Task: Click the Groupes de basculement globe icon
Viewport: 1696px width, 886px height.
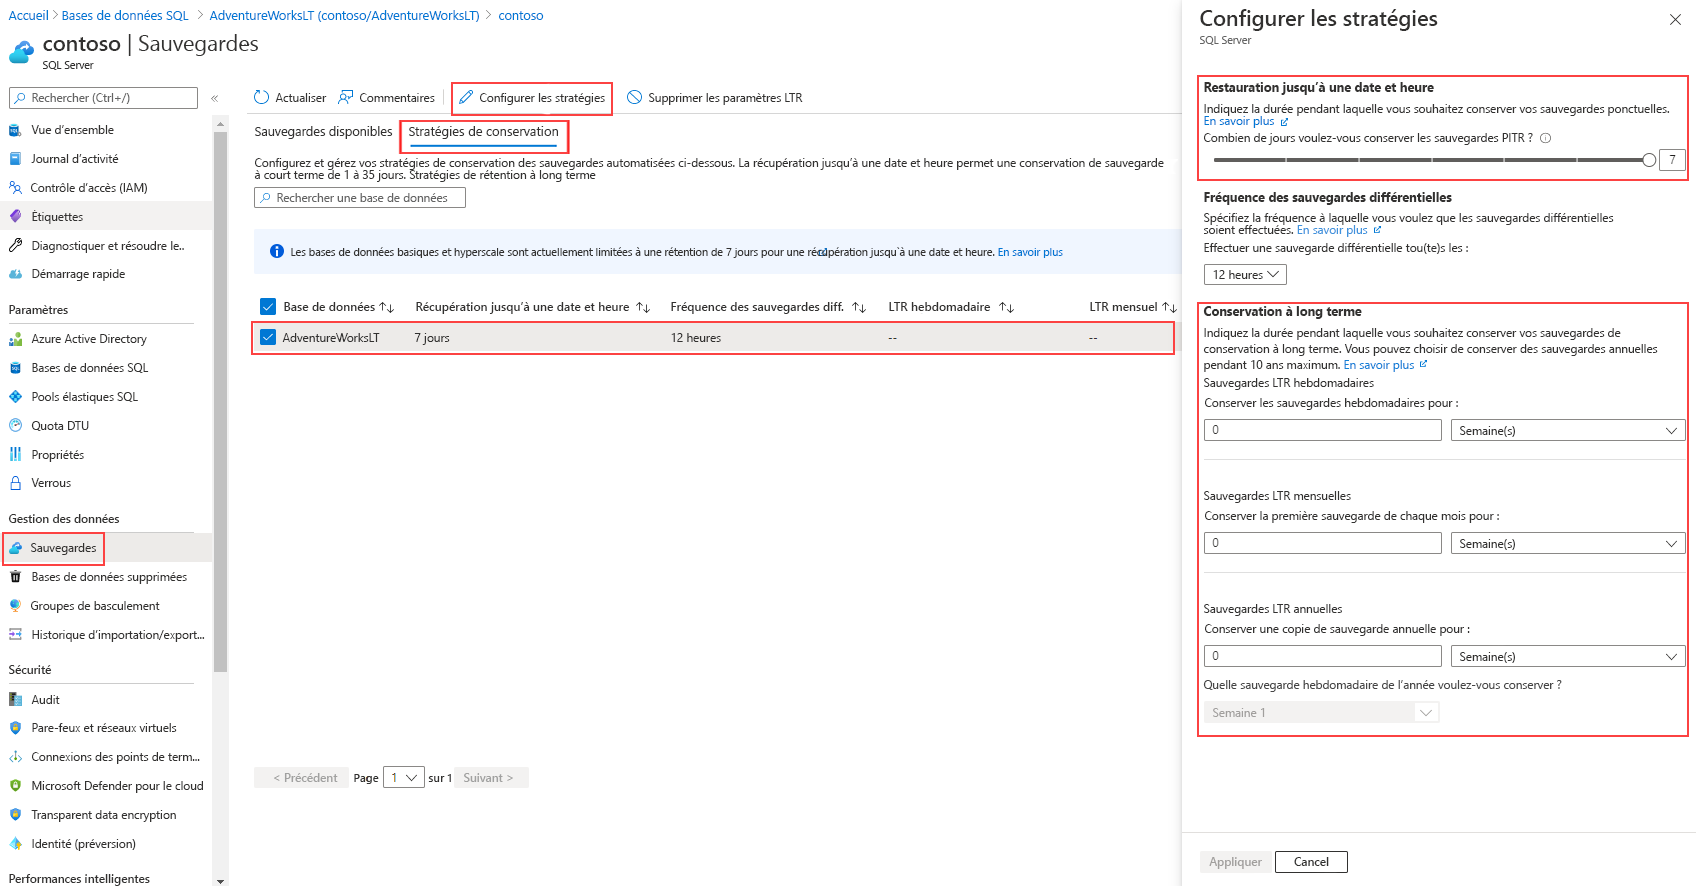Action: pos(15,606)
